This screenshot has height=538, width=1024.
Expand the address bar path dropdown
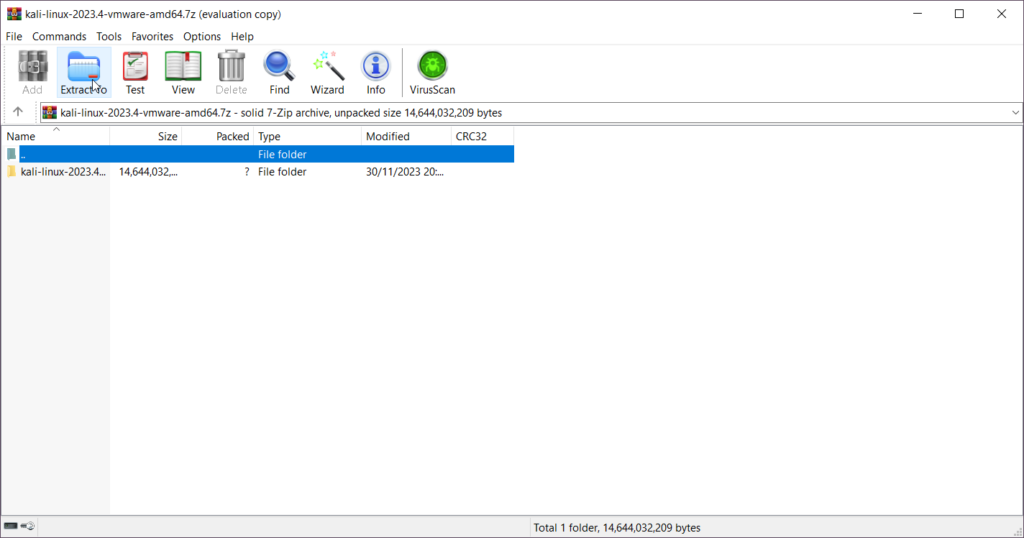pyautogui.click(x=1015, y=112)
